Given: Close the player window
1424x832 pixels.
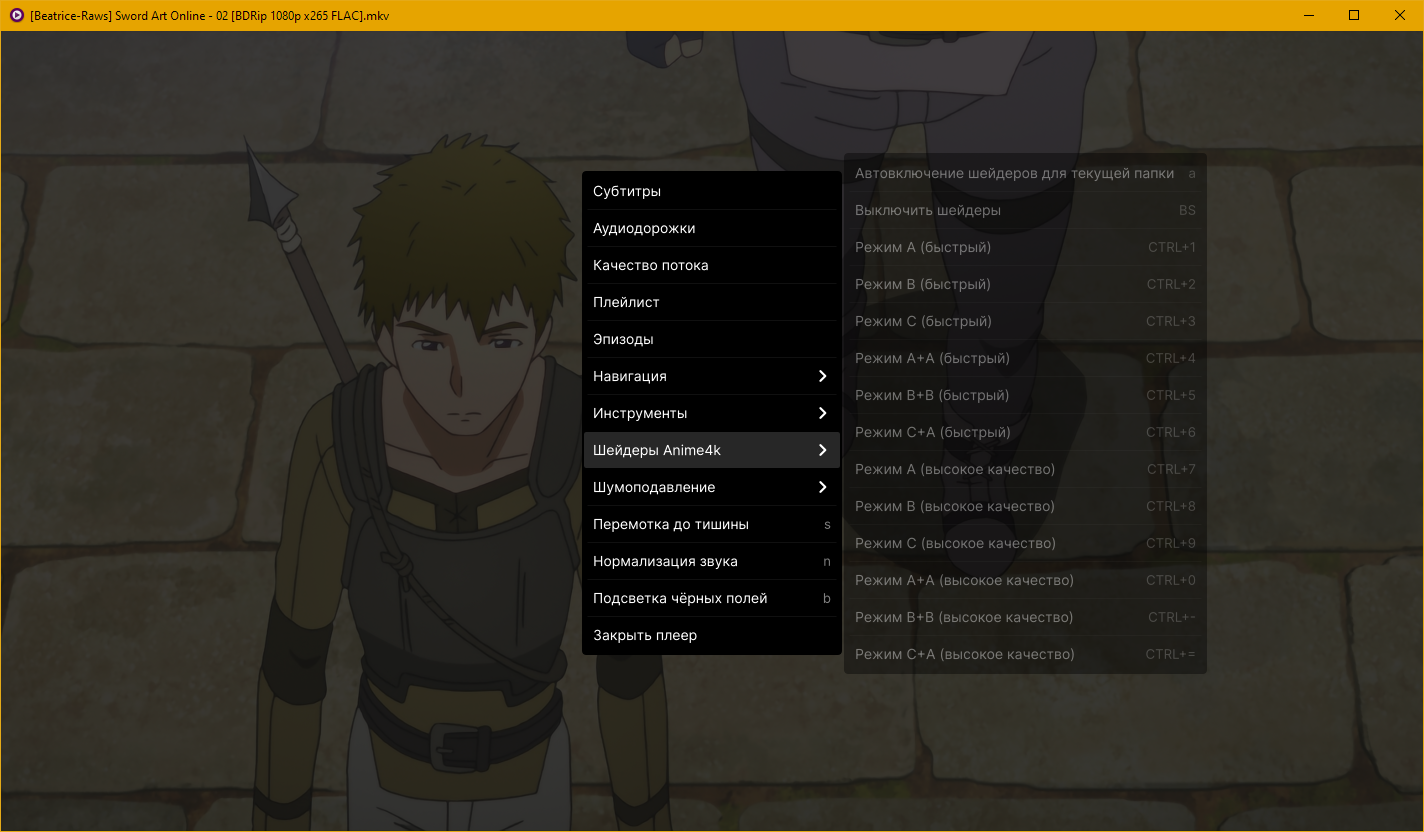Looking at the screenshot, I should pos(1400,15).
